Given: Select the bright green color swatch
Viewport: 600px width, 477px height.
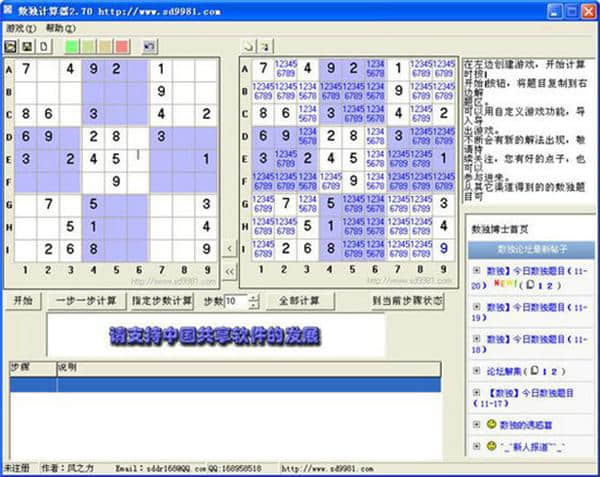Looking at the screenshot, I should 71,46.
